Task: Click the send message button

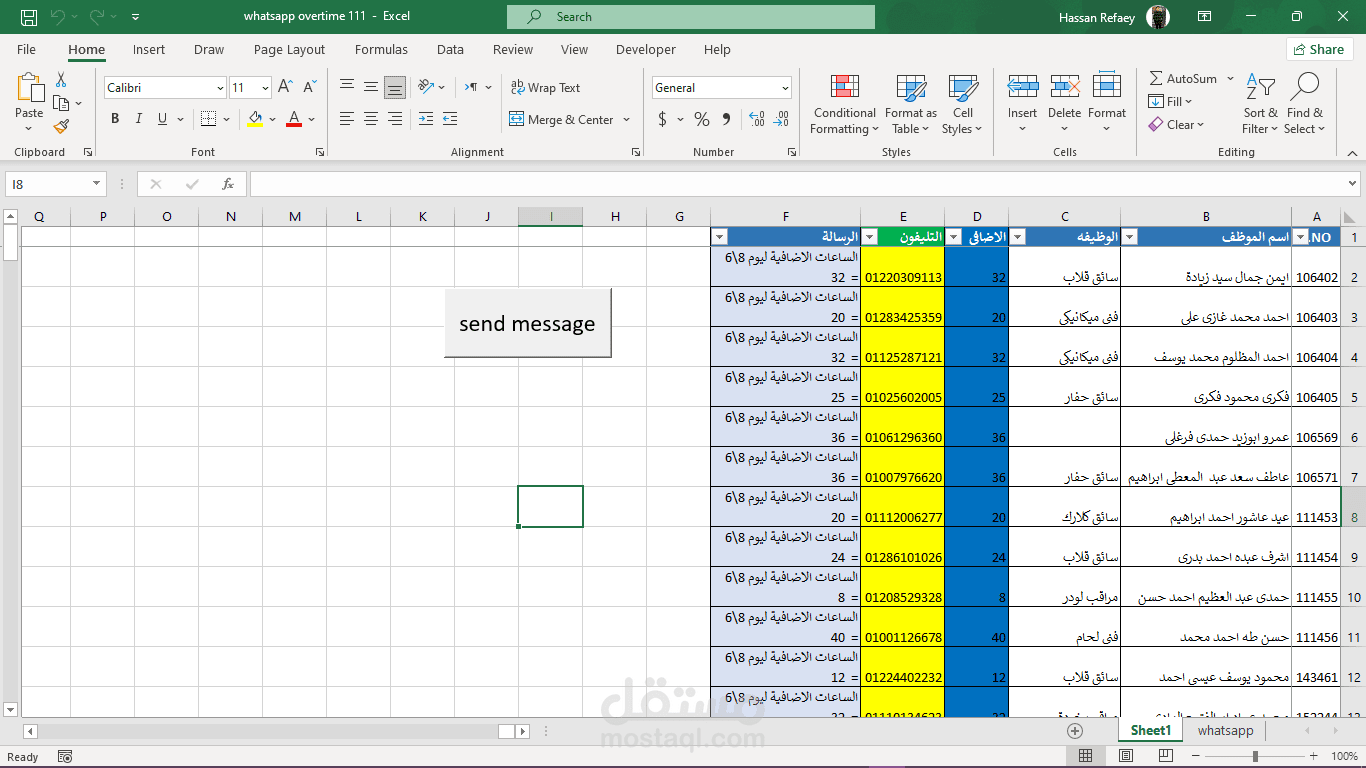Action: (527, 324)
